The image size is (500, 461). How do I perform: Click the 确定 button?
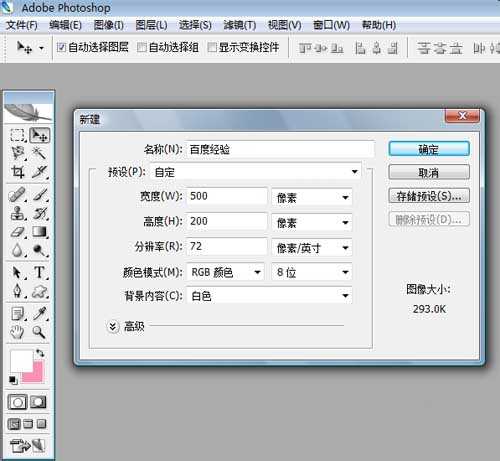pos(429,149)
